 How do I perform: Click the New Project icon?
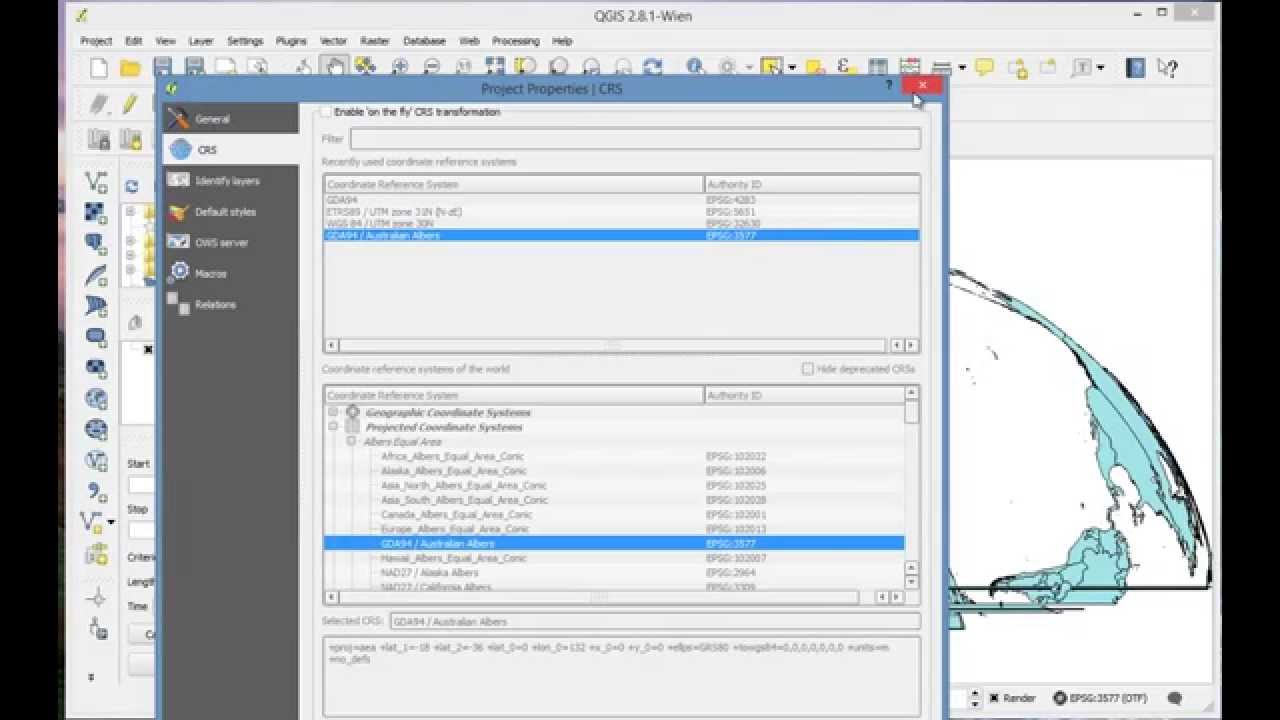98,68
